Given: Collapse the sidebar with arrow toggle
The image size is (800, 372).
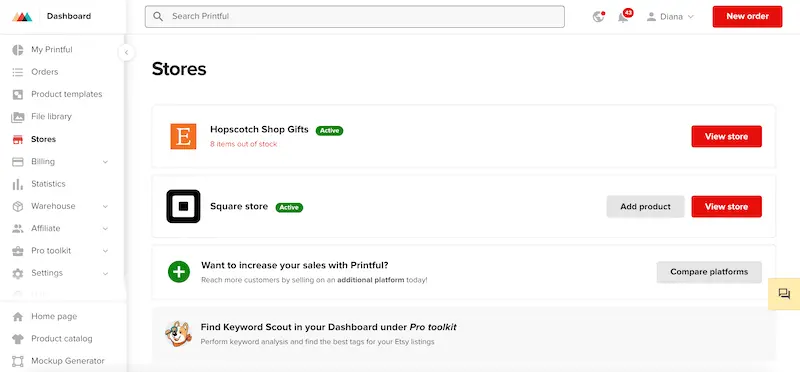Looking at the screenshot, I should 126,52.
